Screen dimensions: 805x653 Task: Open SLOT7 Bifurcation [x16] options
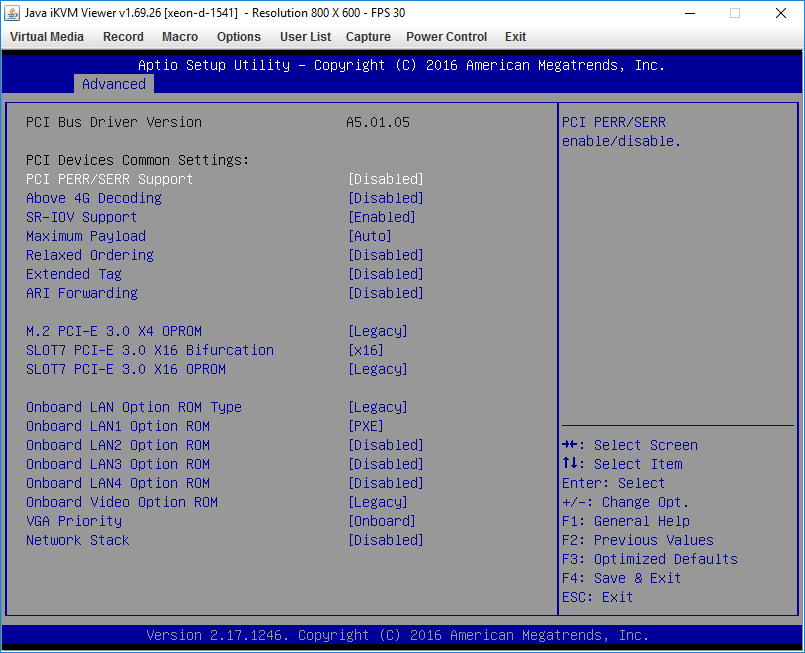click(x=366, y=350)
